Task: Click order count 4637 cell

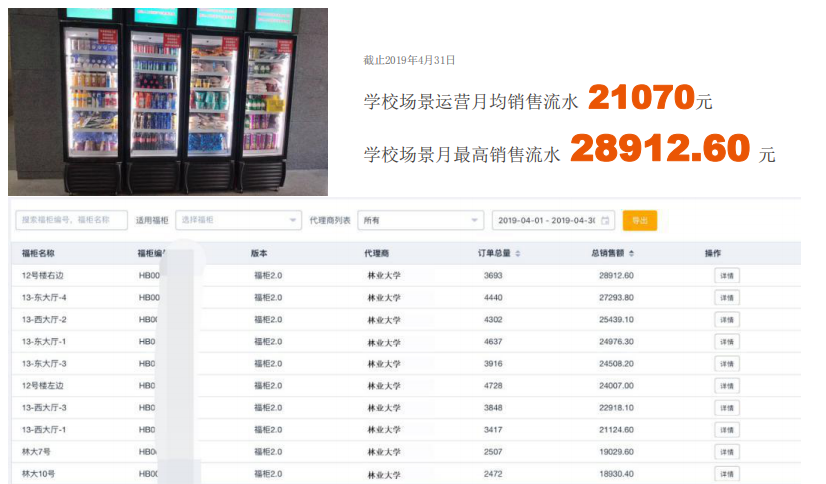Action: [493, 342]
